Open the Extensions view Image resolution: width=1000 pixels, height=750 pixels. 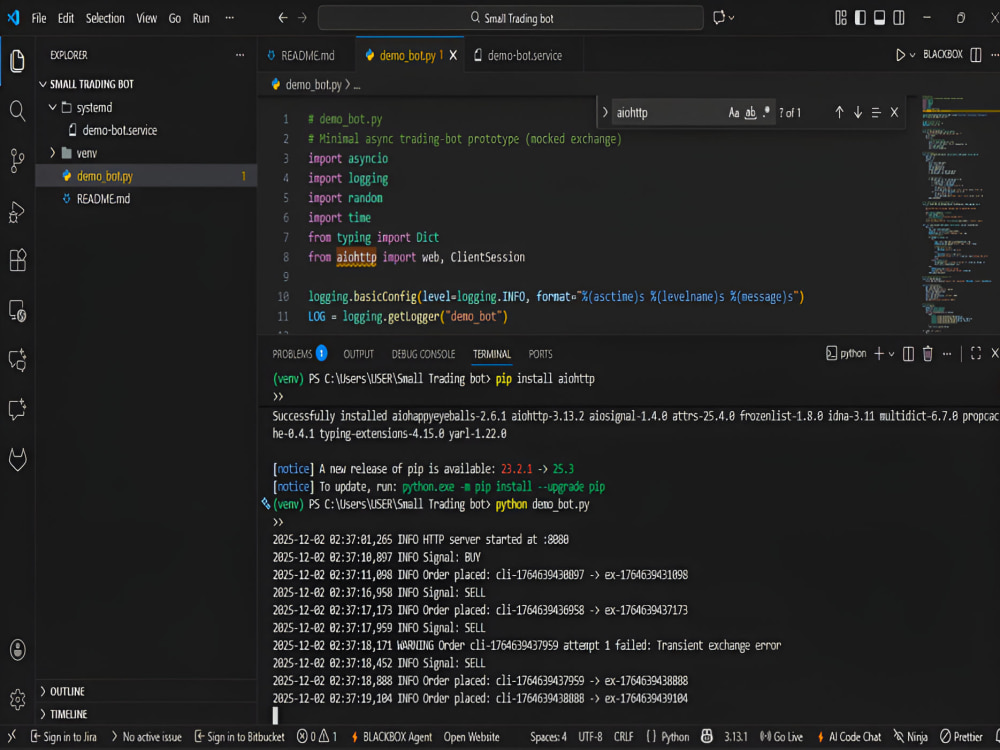tap(17, 260)
